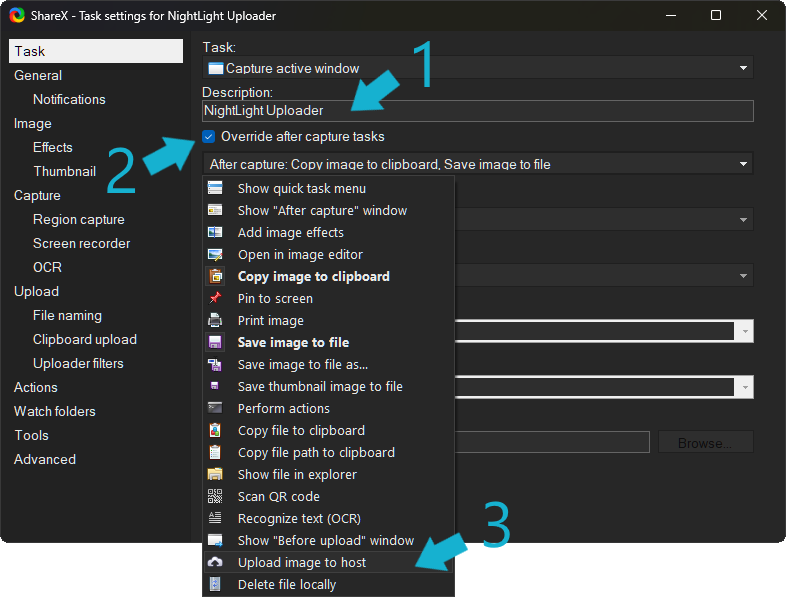Open the Task dropdown showing Capture active window

(477, 68)
